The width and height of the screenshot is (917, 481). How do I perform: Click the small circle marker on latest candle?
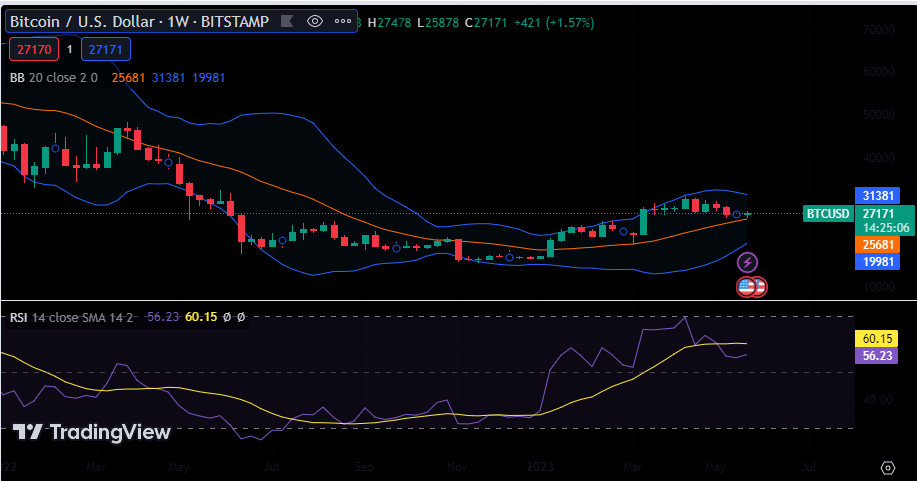pyautogui.click(x=737, y=215)
